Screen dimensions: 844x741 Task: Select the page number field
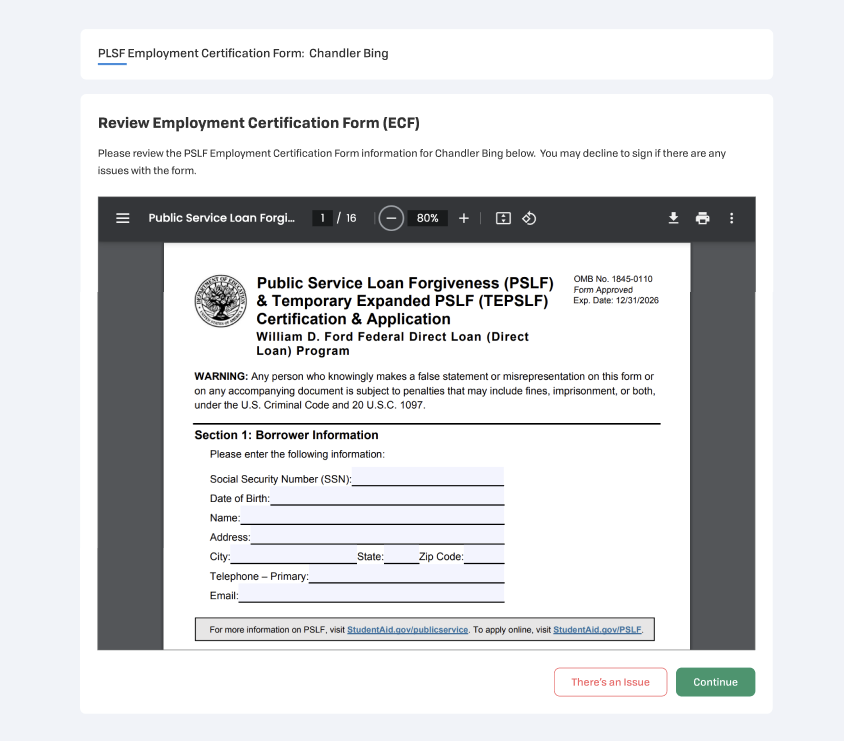(322, 218)
